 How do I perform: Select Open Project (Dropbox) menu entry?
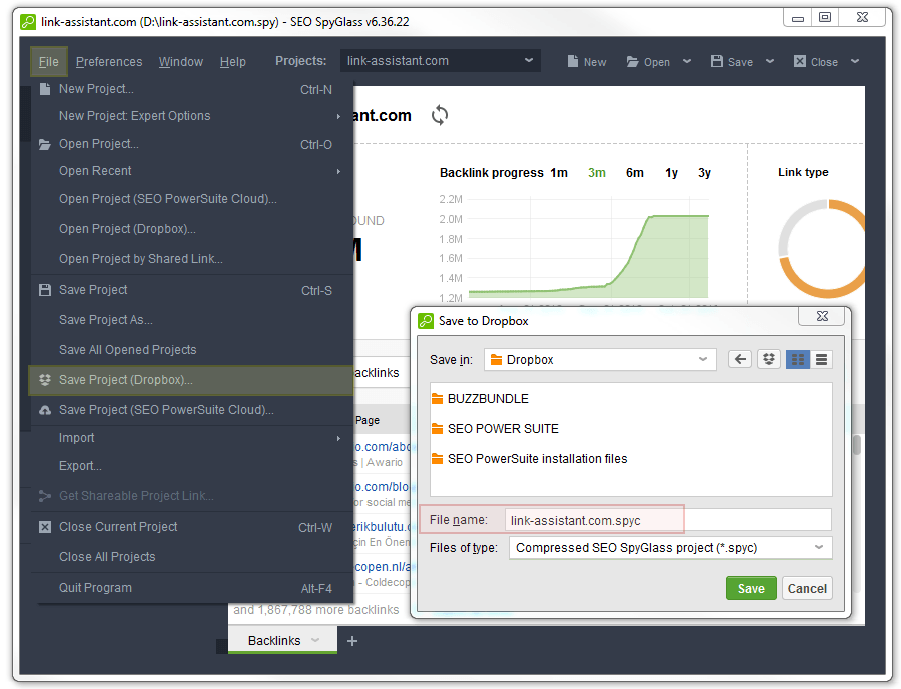[191, 229]
